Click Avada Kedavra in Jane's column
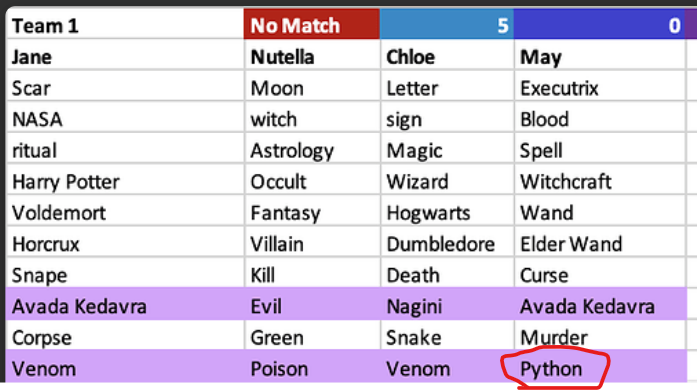Image resolution: width=697 pixels, height=390 pixels. click(x=125, y=306)
